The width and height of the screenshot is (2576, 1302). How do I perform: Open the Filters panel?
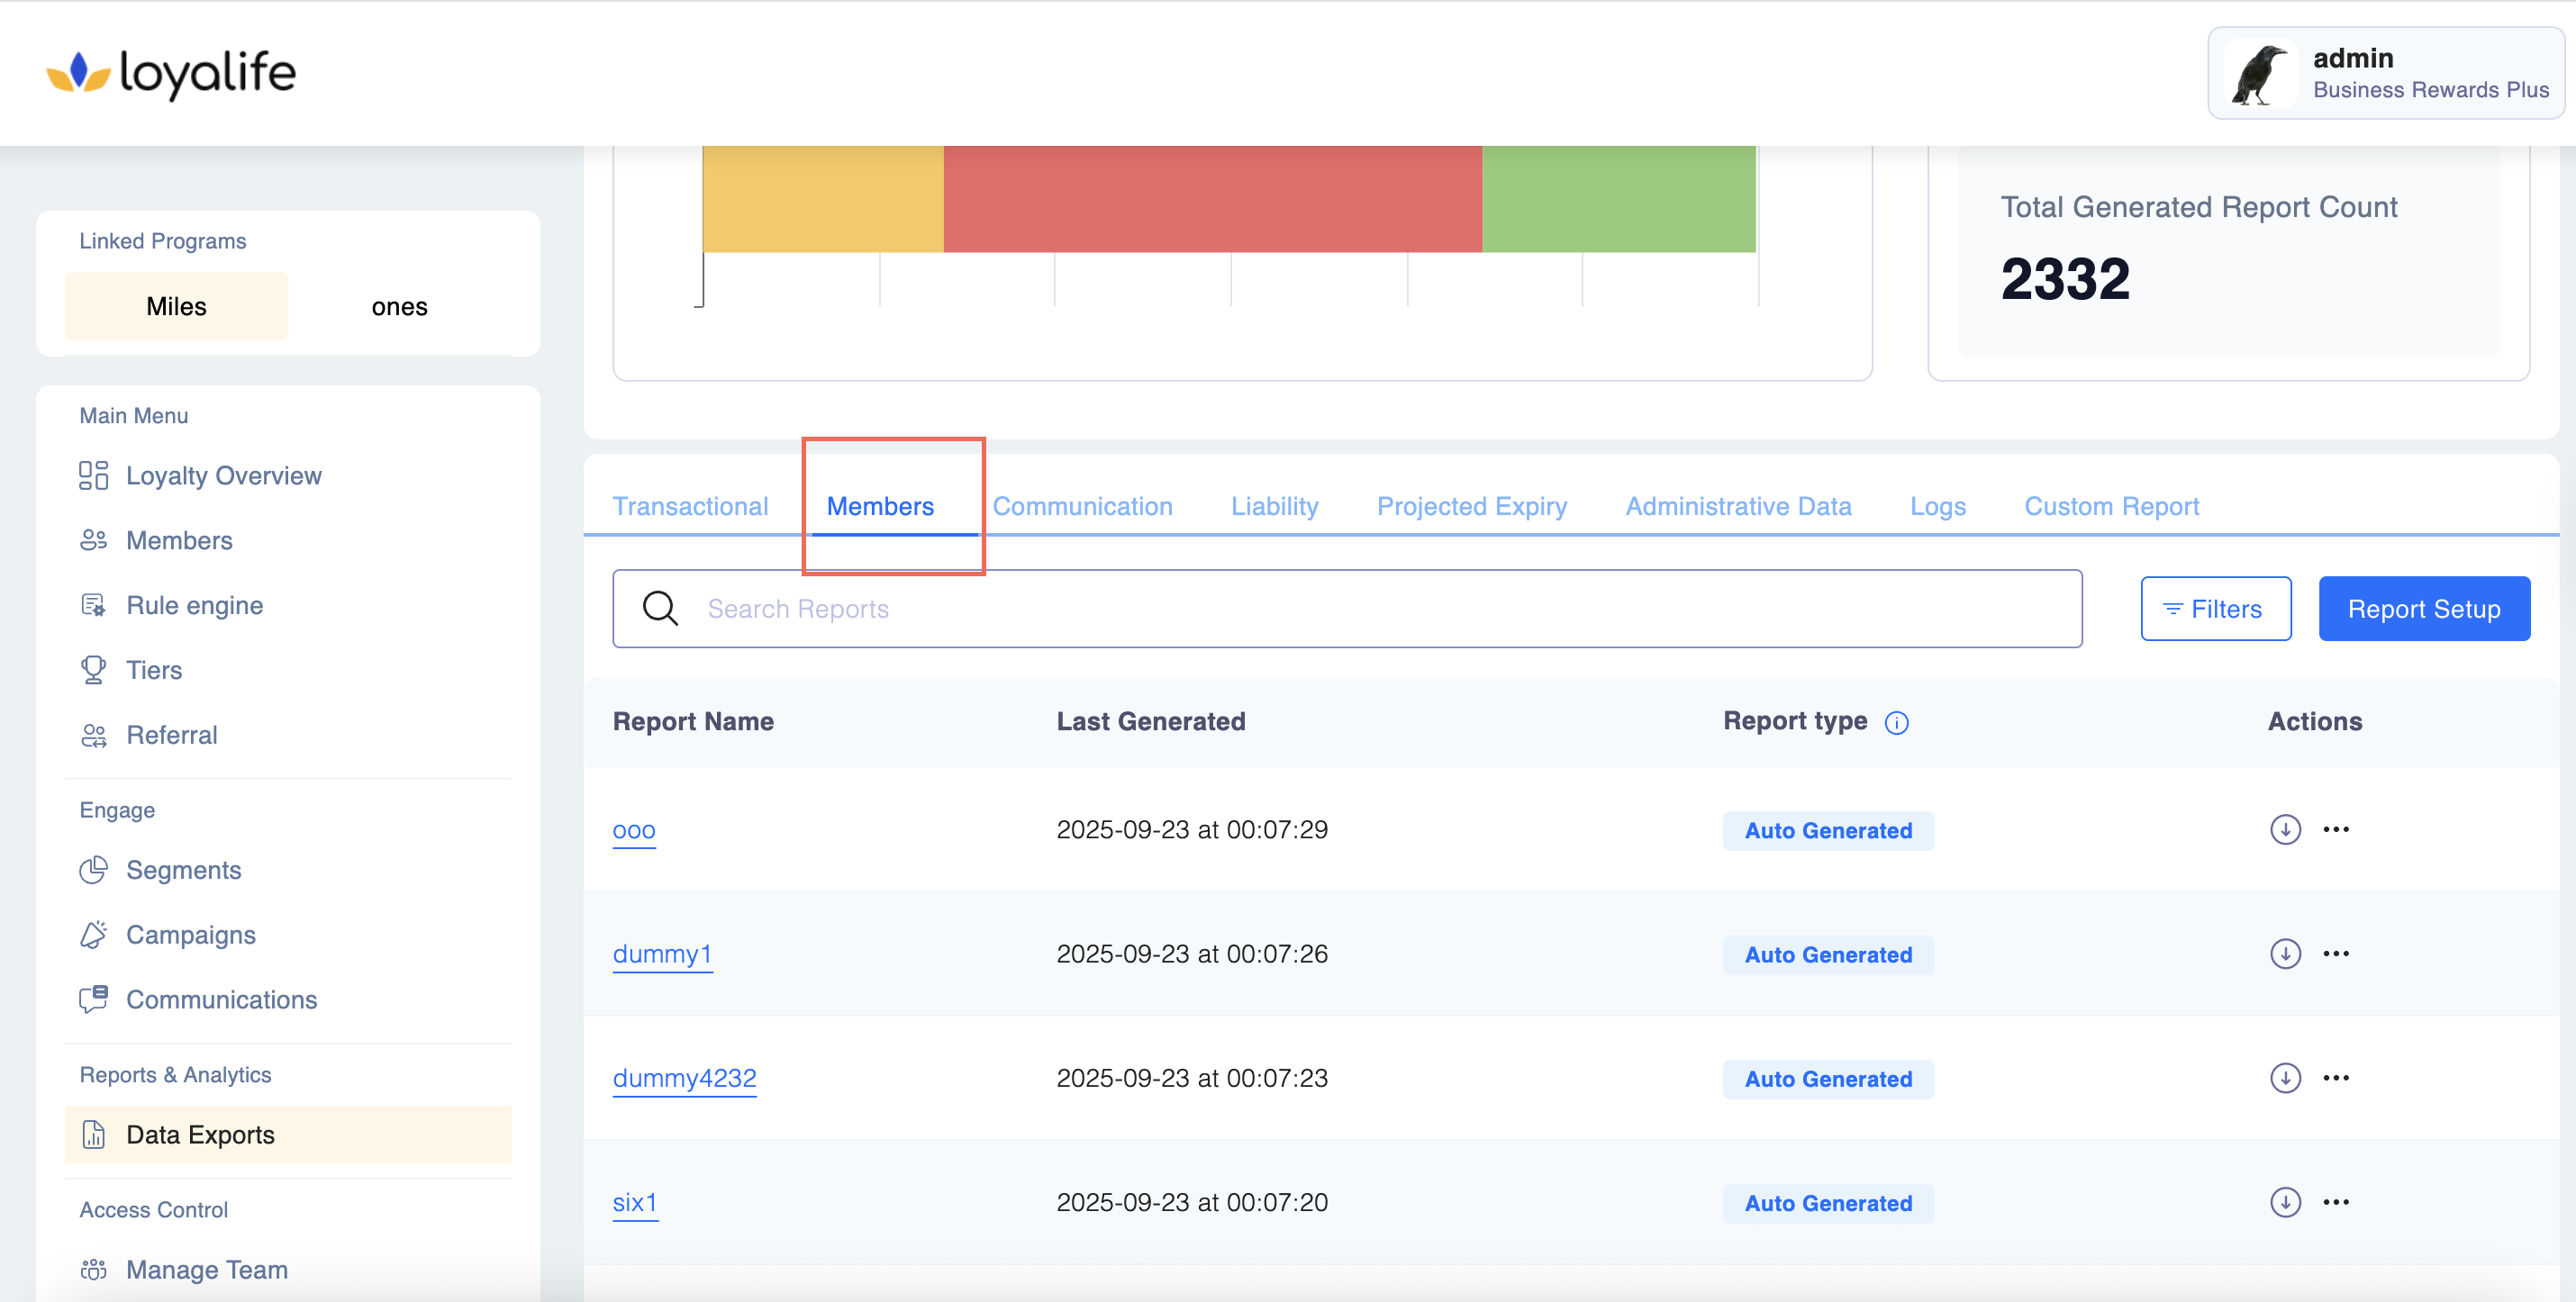2215,608
